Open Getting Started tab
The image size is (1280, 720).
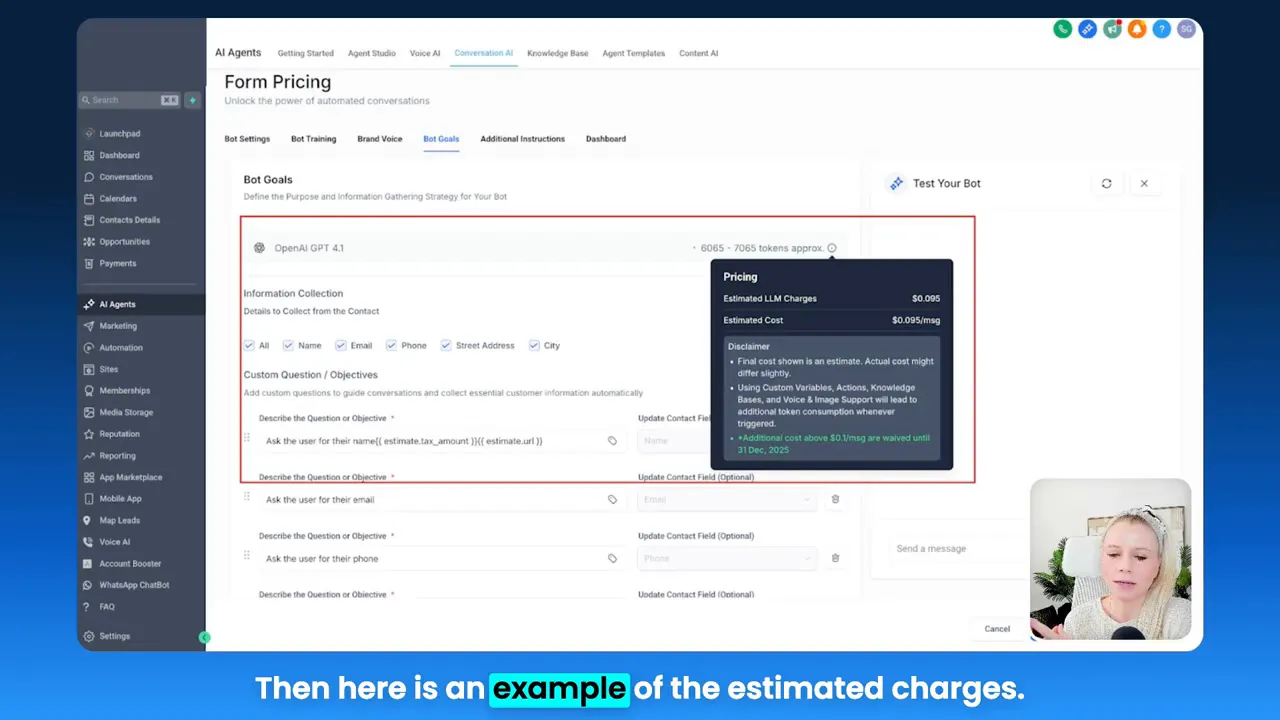pos(306,53)
